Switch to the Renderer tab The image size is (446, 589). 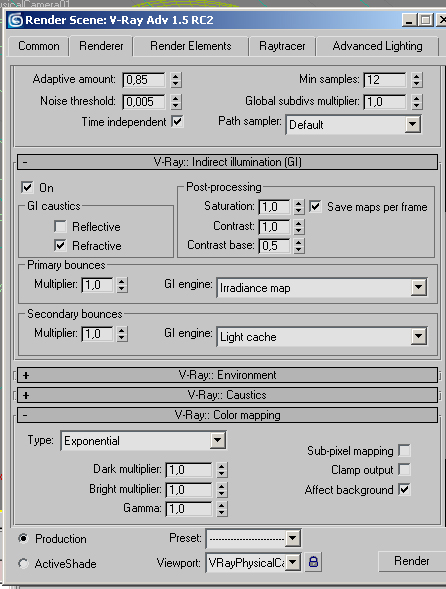tap(101, 46)
